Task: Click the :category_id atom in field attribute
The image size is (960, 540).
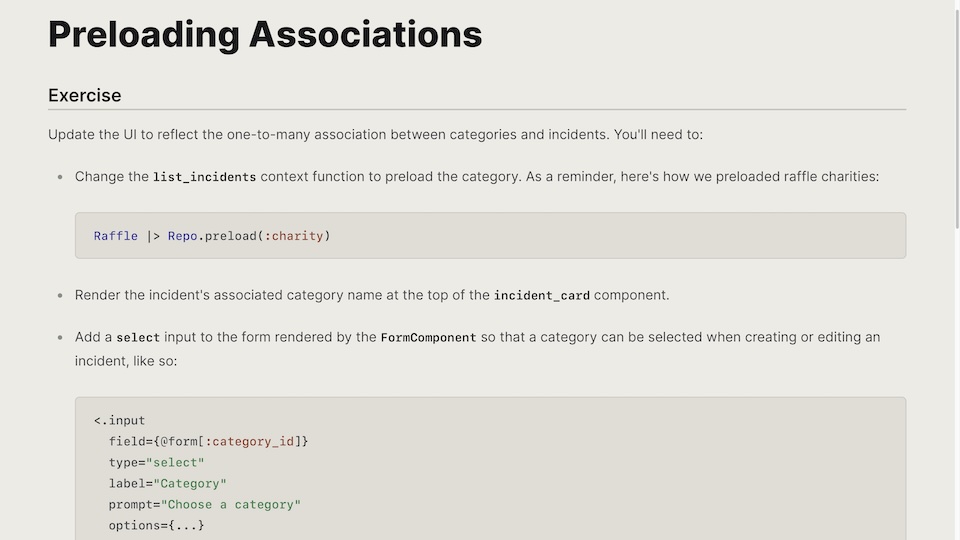Action: [250, 441]
